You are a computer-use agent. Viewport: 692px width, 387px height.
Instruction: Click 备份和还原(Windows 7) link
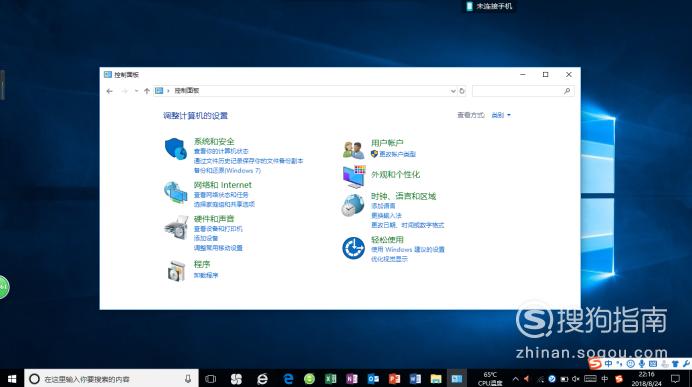point(227,170)
